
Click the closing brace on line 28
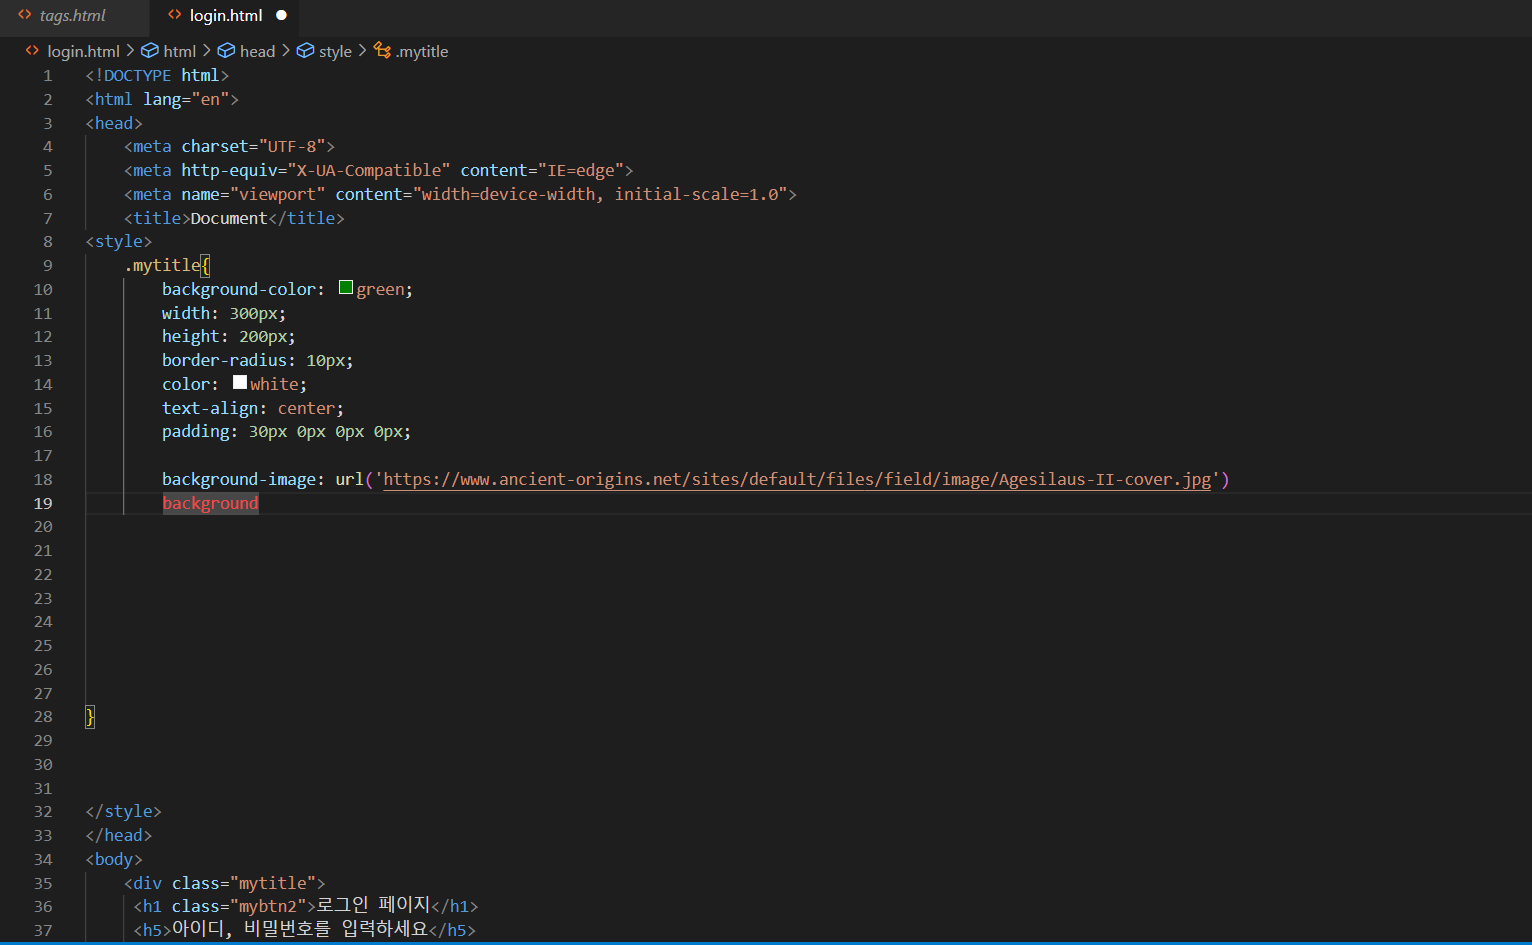click(90, 717)
